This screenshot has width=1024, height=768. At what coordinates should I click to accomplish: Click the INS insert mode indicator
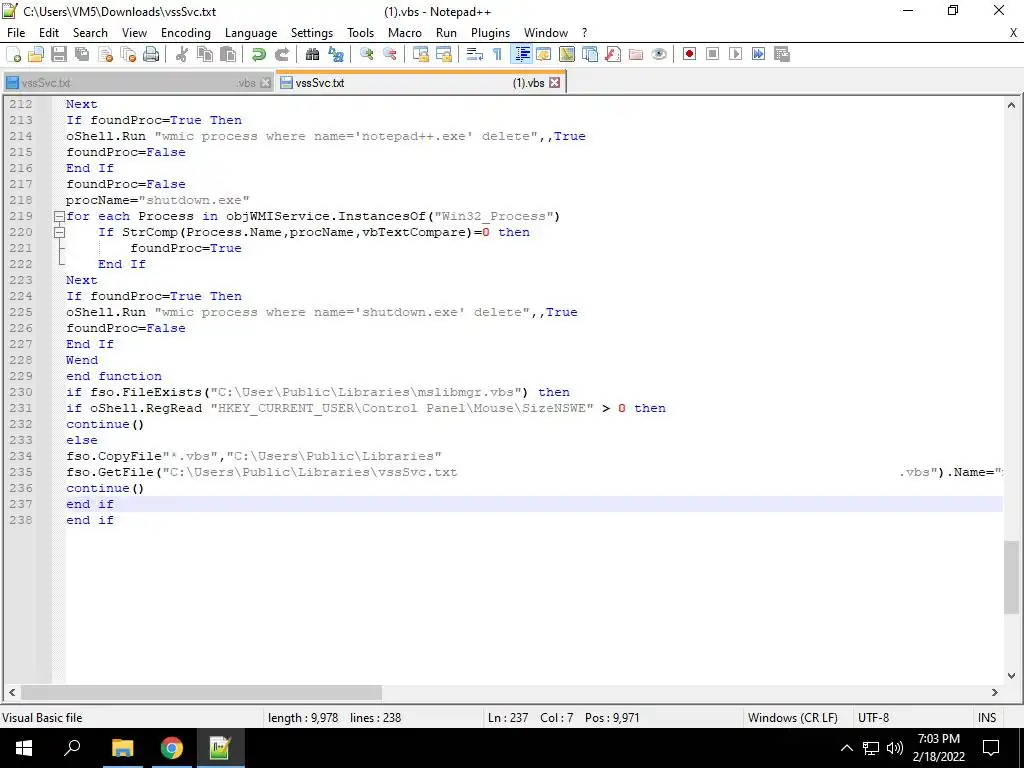pyautogui.click(x=987, y=718)
